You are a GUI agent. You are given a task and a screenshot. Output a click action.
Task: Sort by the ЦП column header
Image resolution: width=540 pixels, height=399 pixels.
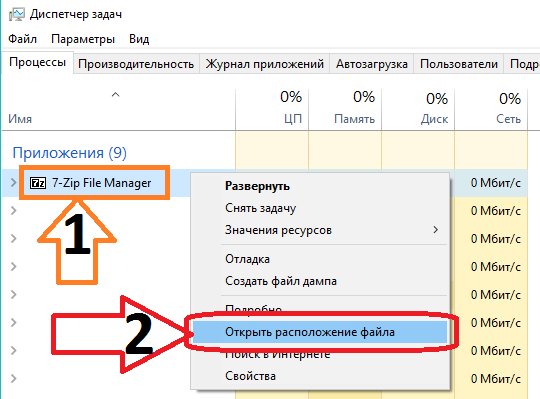(272, 109)
